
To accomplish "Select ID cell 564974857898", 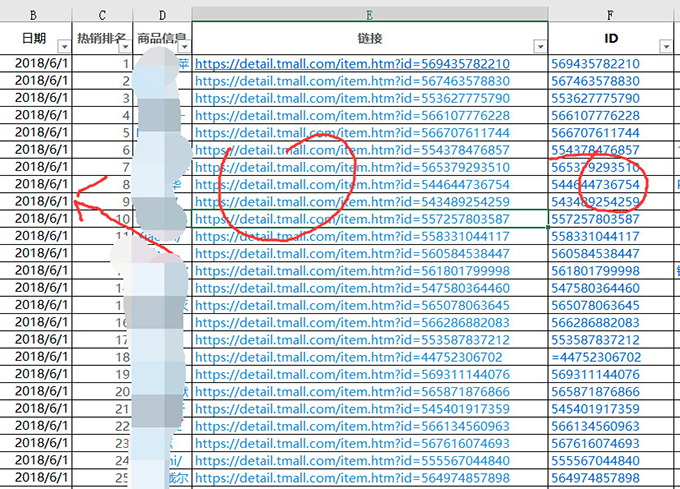I will pos(611,478).
